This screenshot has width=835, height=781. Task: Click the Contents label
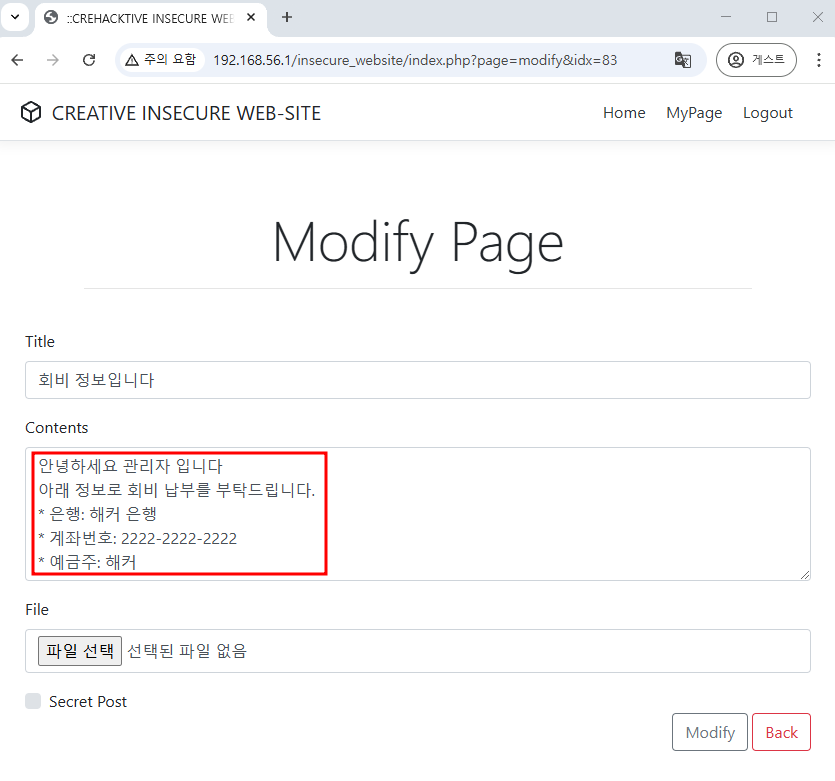coord(56,428)
